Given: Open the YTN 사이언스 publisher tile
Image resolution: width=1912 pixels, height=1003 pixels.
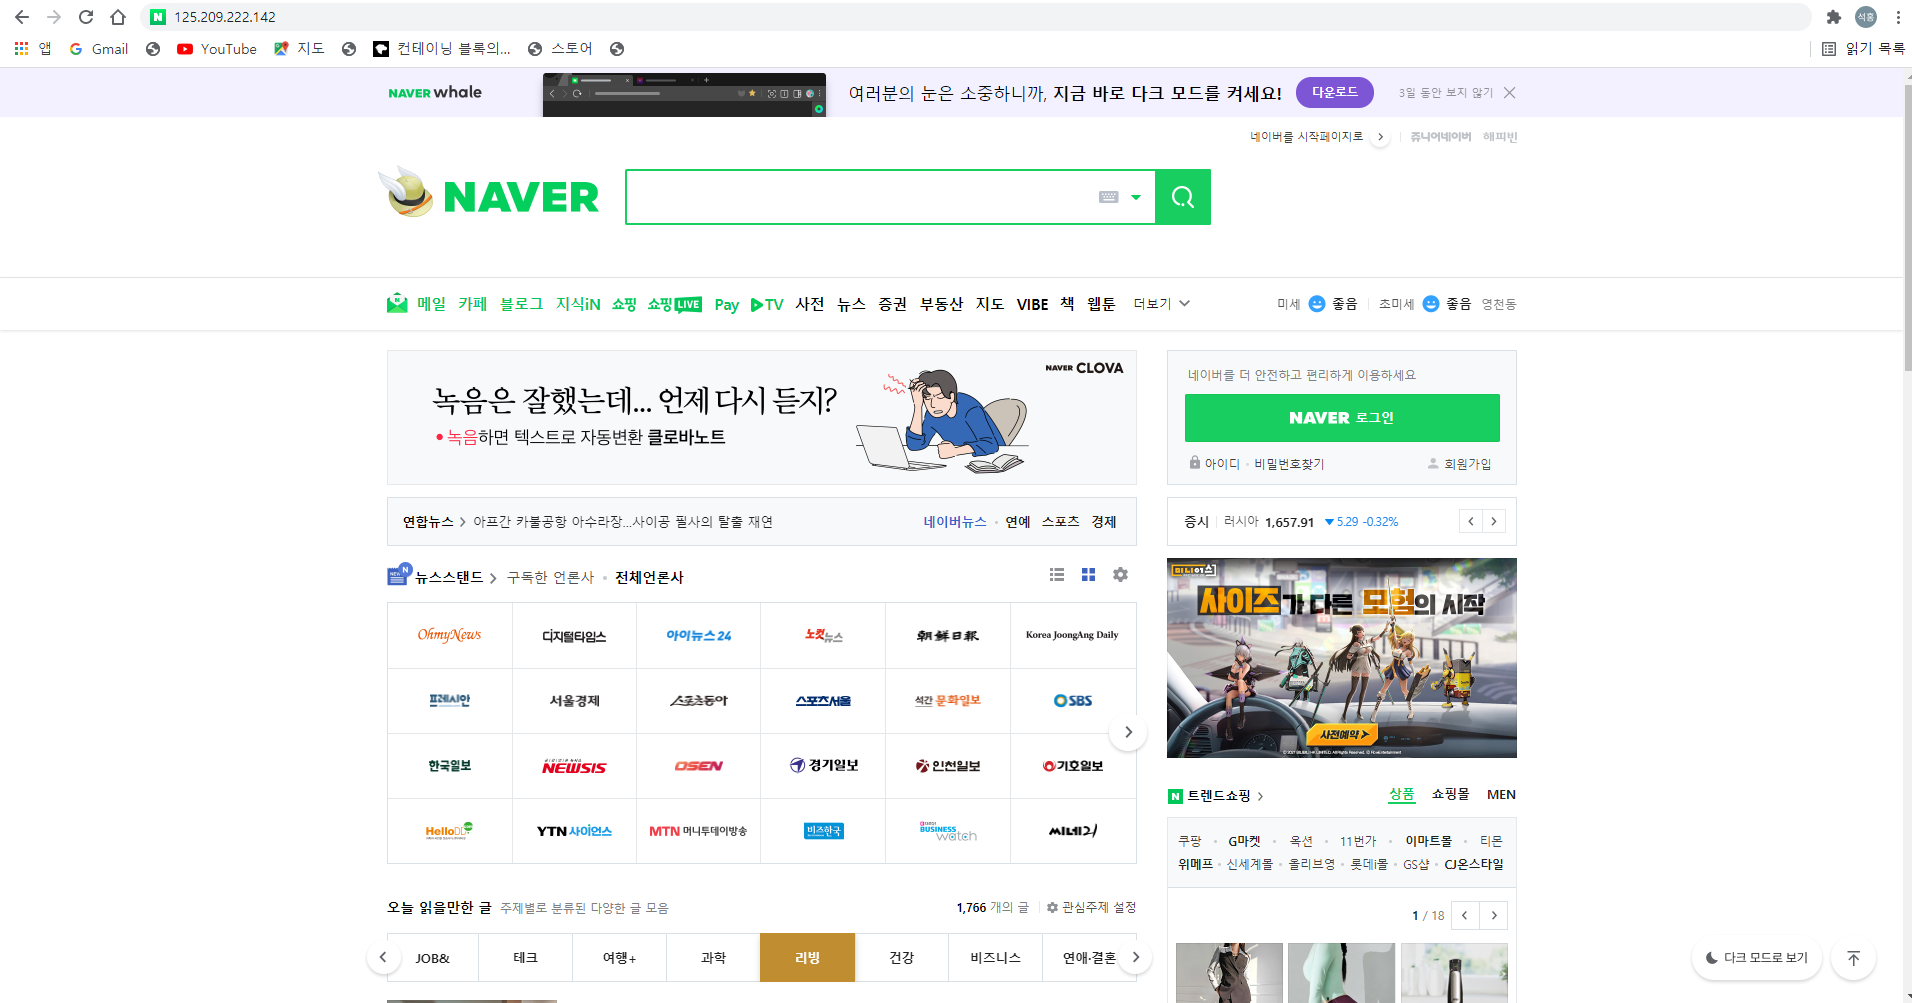Looking at the screenshot, I should pyautogui.click(x=574, y=830).
